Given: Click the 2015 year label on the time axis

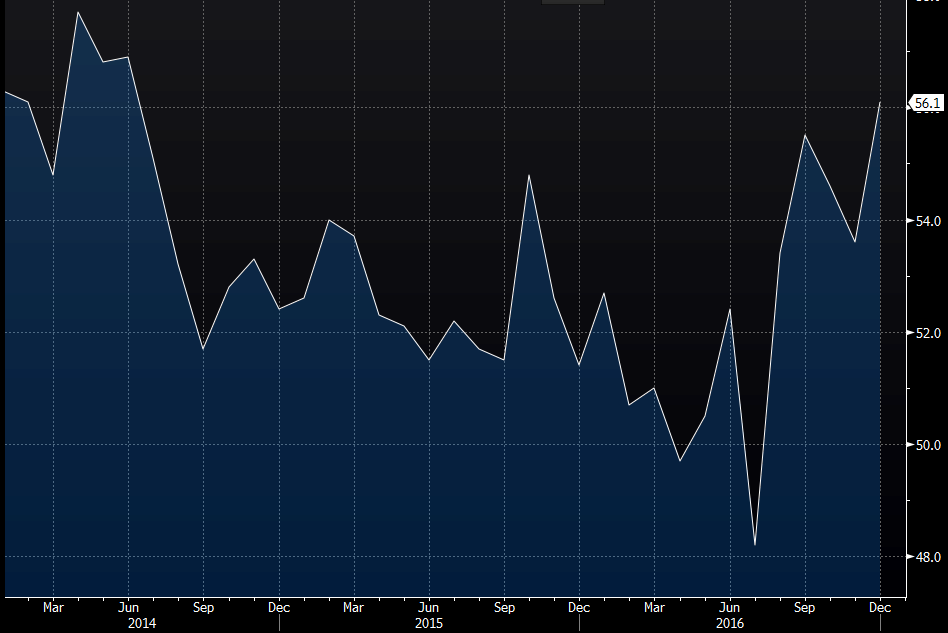Looking at the screenshot, I should tap(429, 623).
